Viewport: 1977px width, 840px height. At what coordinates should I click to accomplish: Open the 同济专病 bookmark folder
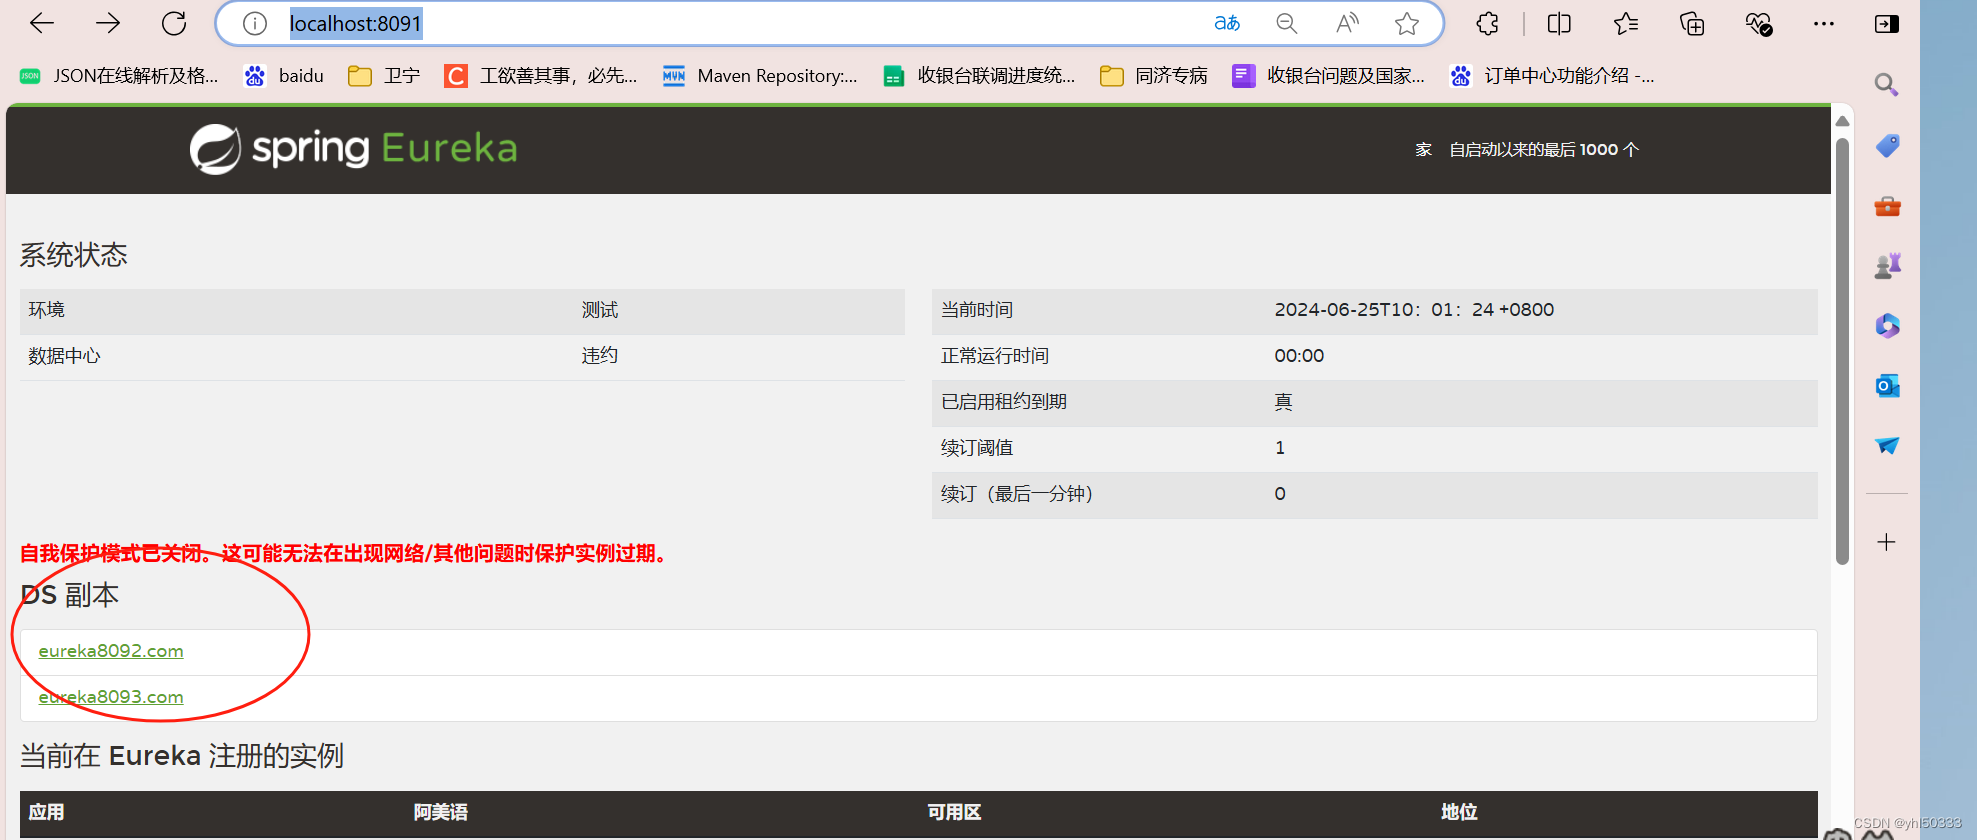click(x=1154, y=76)
